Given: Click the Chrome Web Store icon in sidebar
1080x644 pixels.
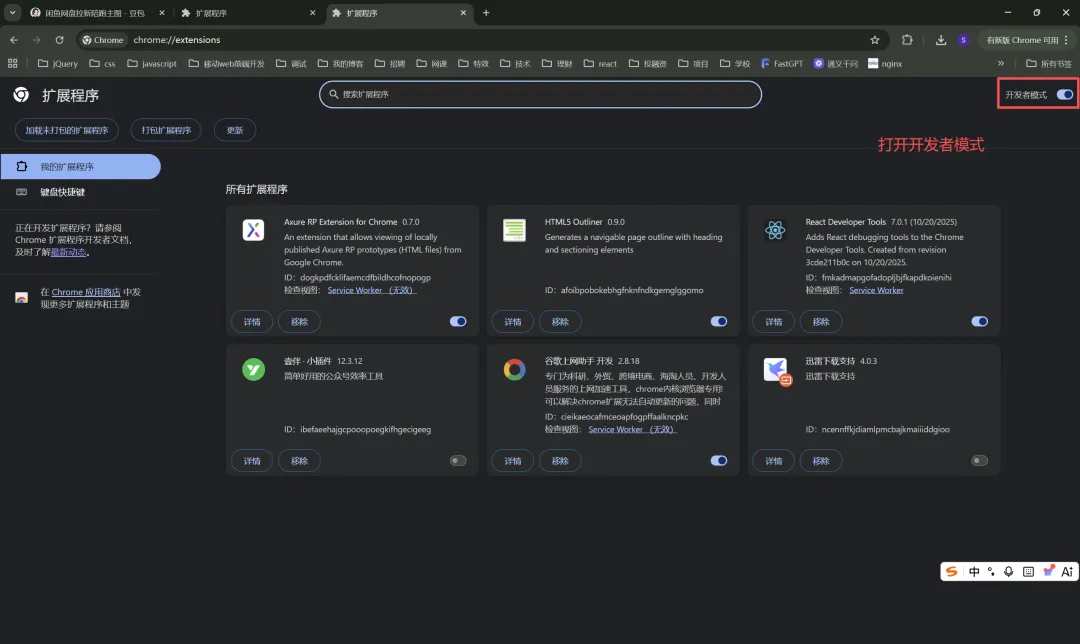Looking at the screenshot, I should click(x=21, y=298).
